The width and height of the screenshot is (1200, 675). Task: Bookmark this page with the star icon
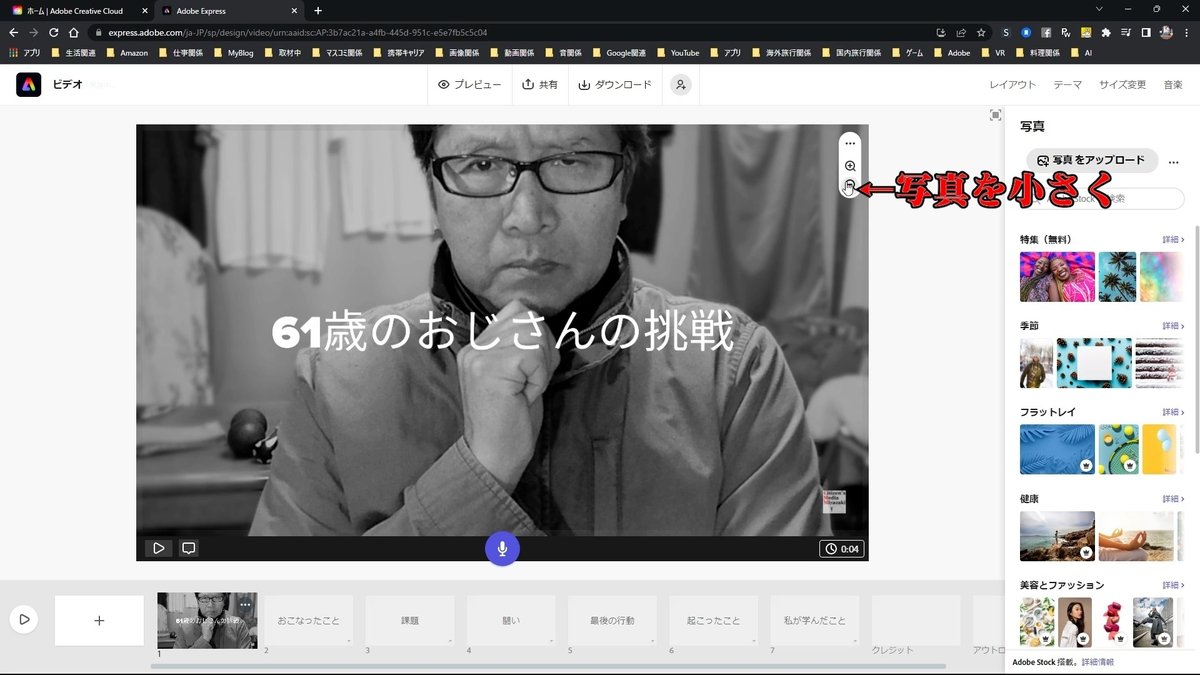[x=982, y=32]
